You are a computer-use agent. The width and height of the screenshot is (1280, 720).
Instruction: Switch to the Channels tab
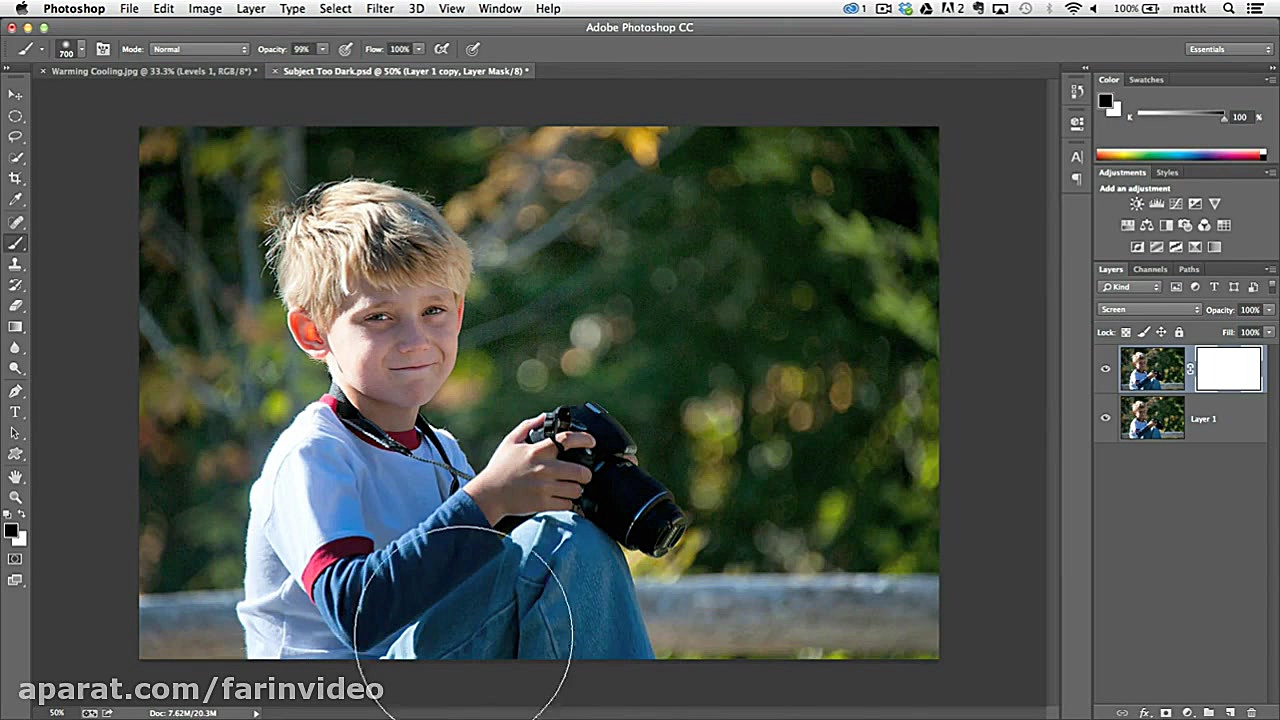pyautogui.click(x=1150, y=269)
